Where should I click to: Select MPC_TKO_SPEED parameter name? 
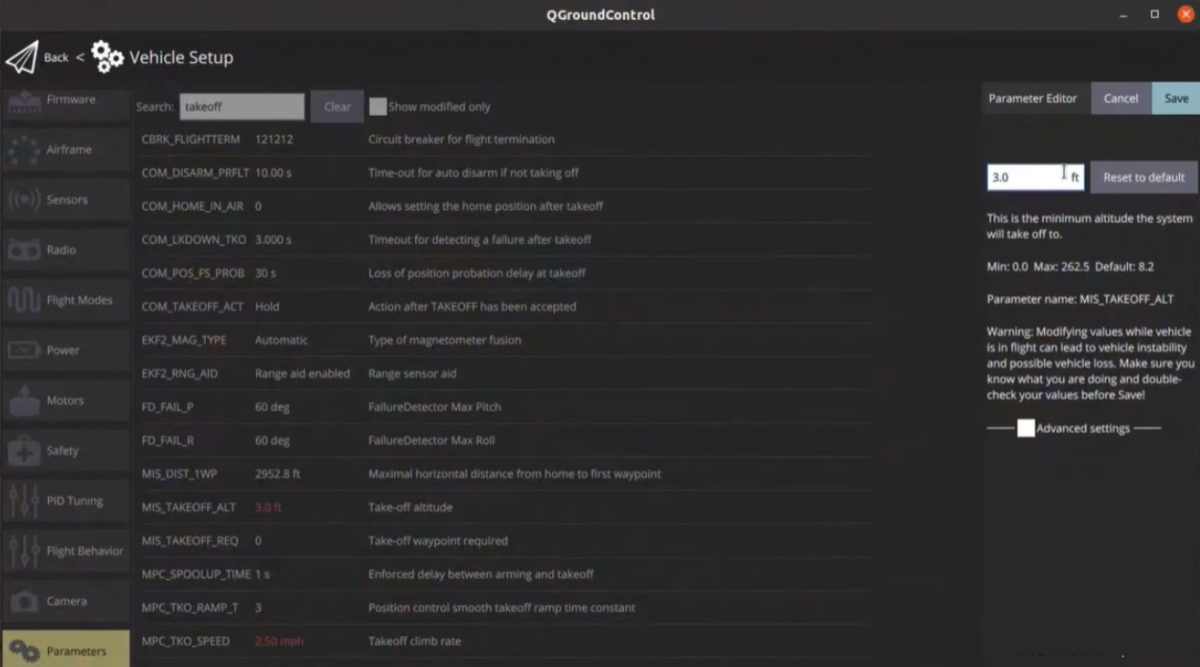(186, 641)
